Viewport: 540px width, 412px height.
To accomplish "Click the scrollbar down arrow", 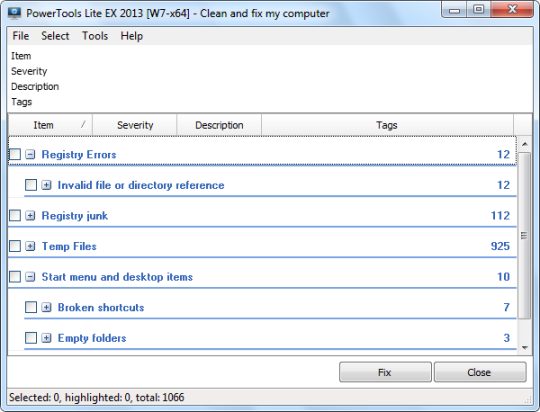I will (525, 348).
